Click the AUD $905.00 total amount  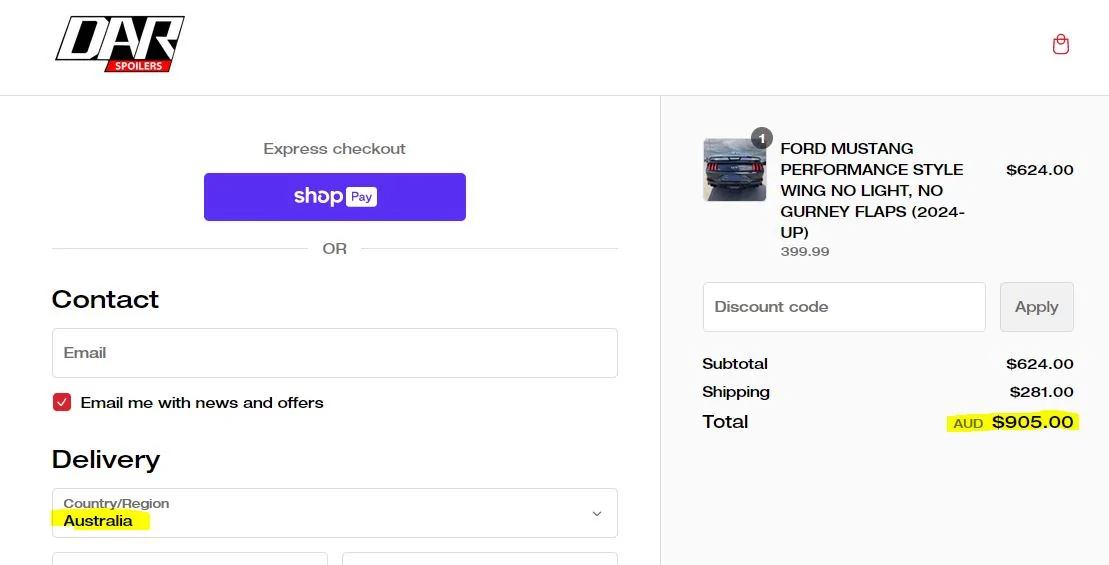click(1013, 422)
